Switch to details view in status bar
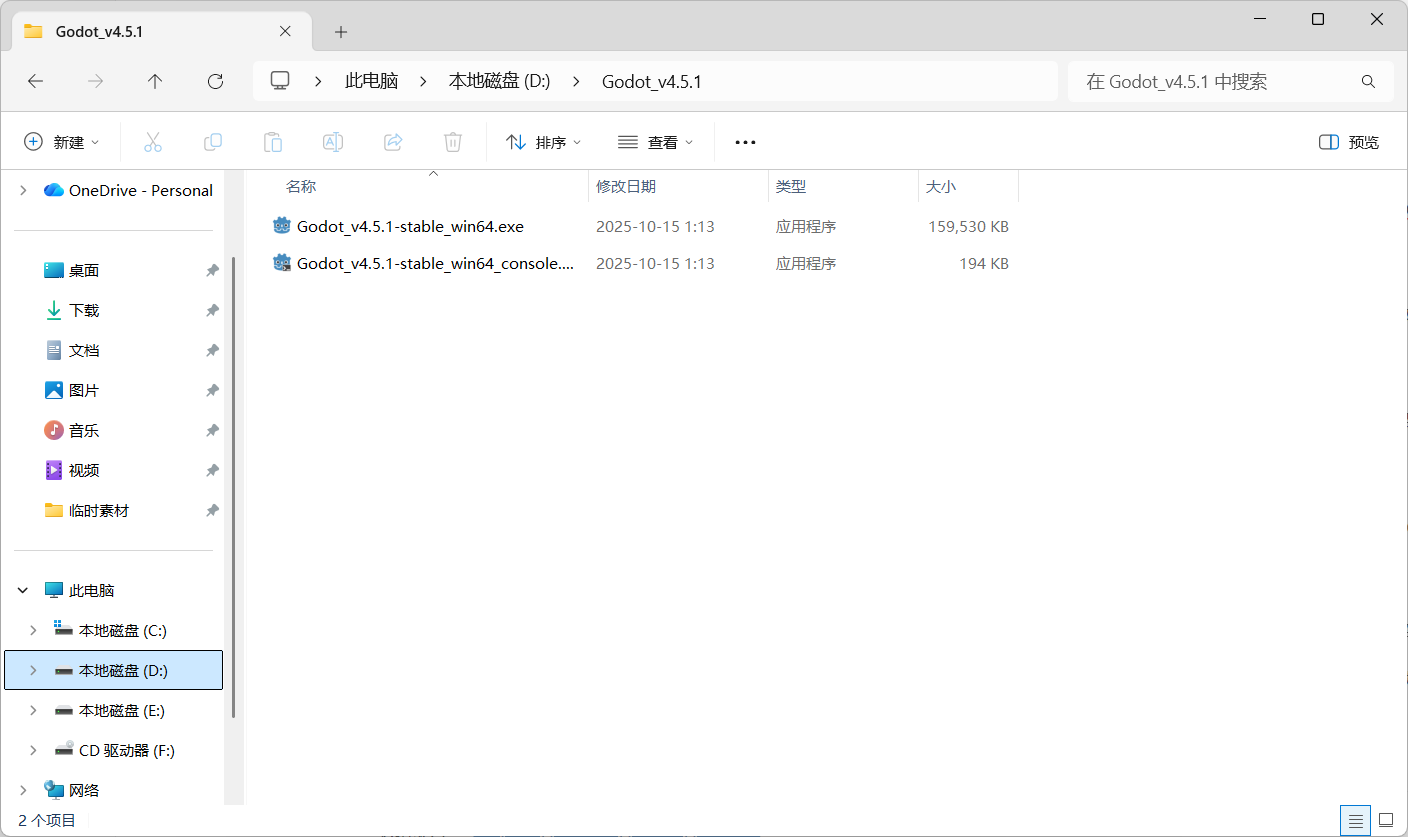The height and width of the screenshot is (837, 1408). pyautogui.click(x=1356, y=821)
